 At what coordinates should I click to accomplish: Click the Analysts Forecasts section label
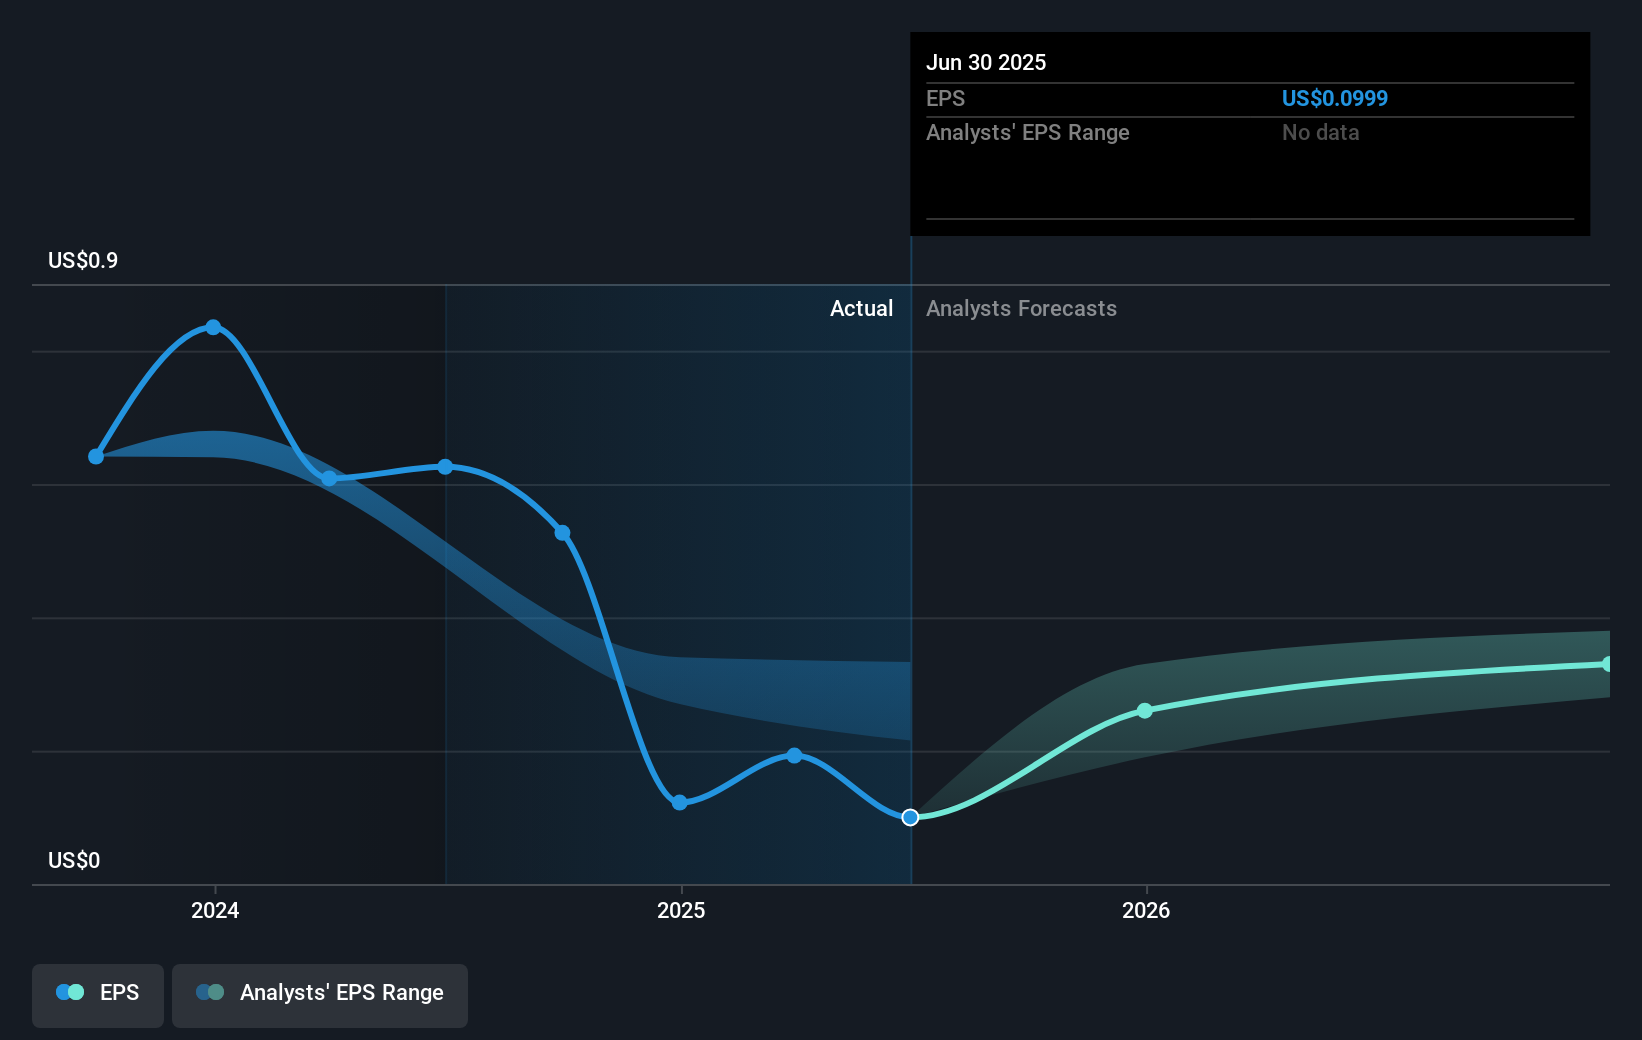1021,309
